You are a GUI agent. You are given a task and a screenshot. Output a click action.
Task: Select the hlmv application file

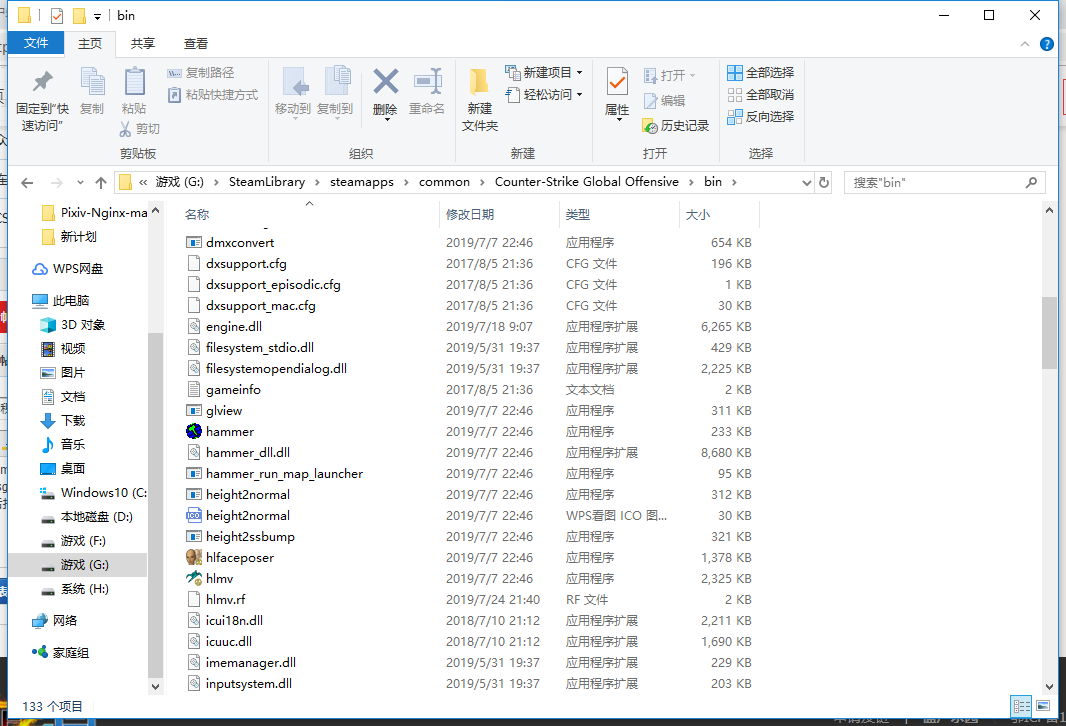pyautogui.click(x=209, y=578)
